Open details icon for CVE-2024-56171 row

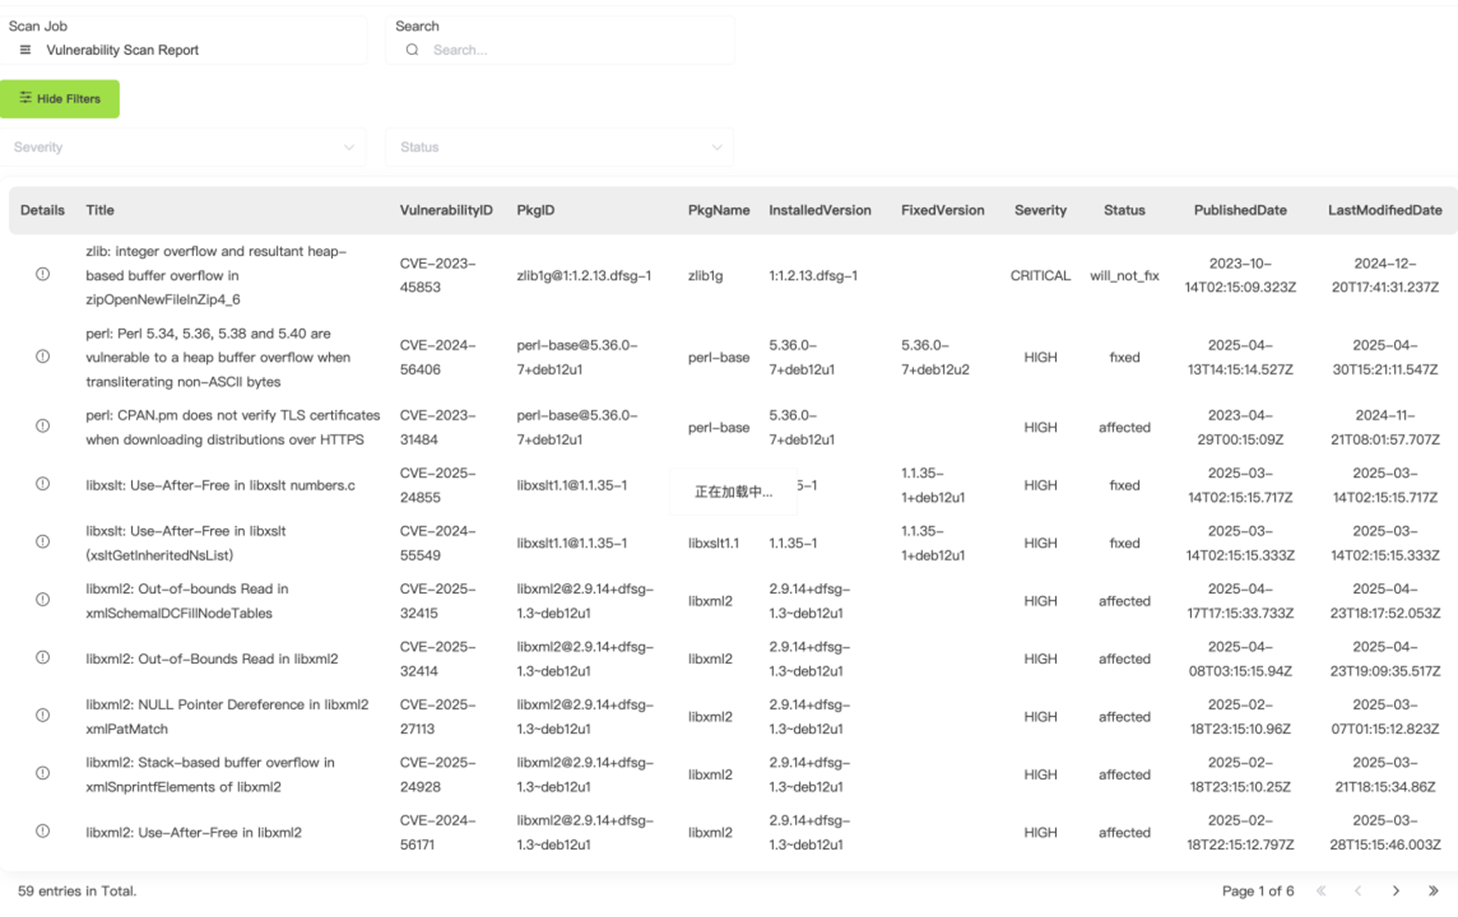tap(43, 831)
